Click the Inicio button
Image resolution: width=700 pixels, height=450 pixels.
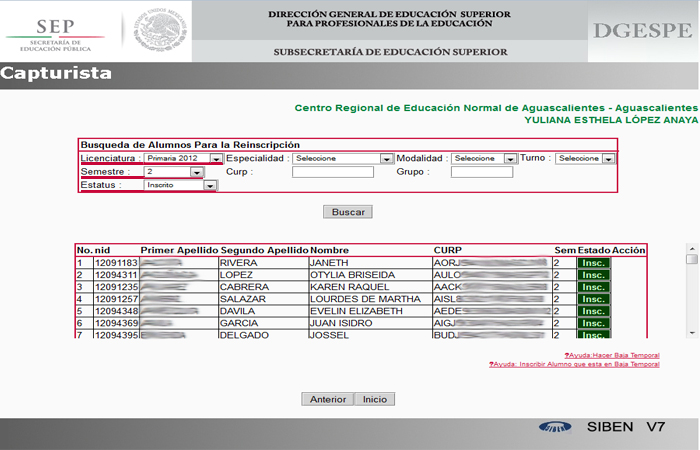click(x=375, y=399)
